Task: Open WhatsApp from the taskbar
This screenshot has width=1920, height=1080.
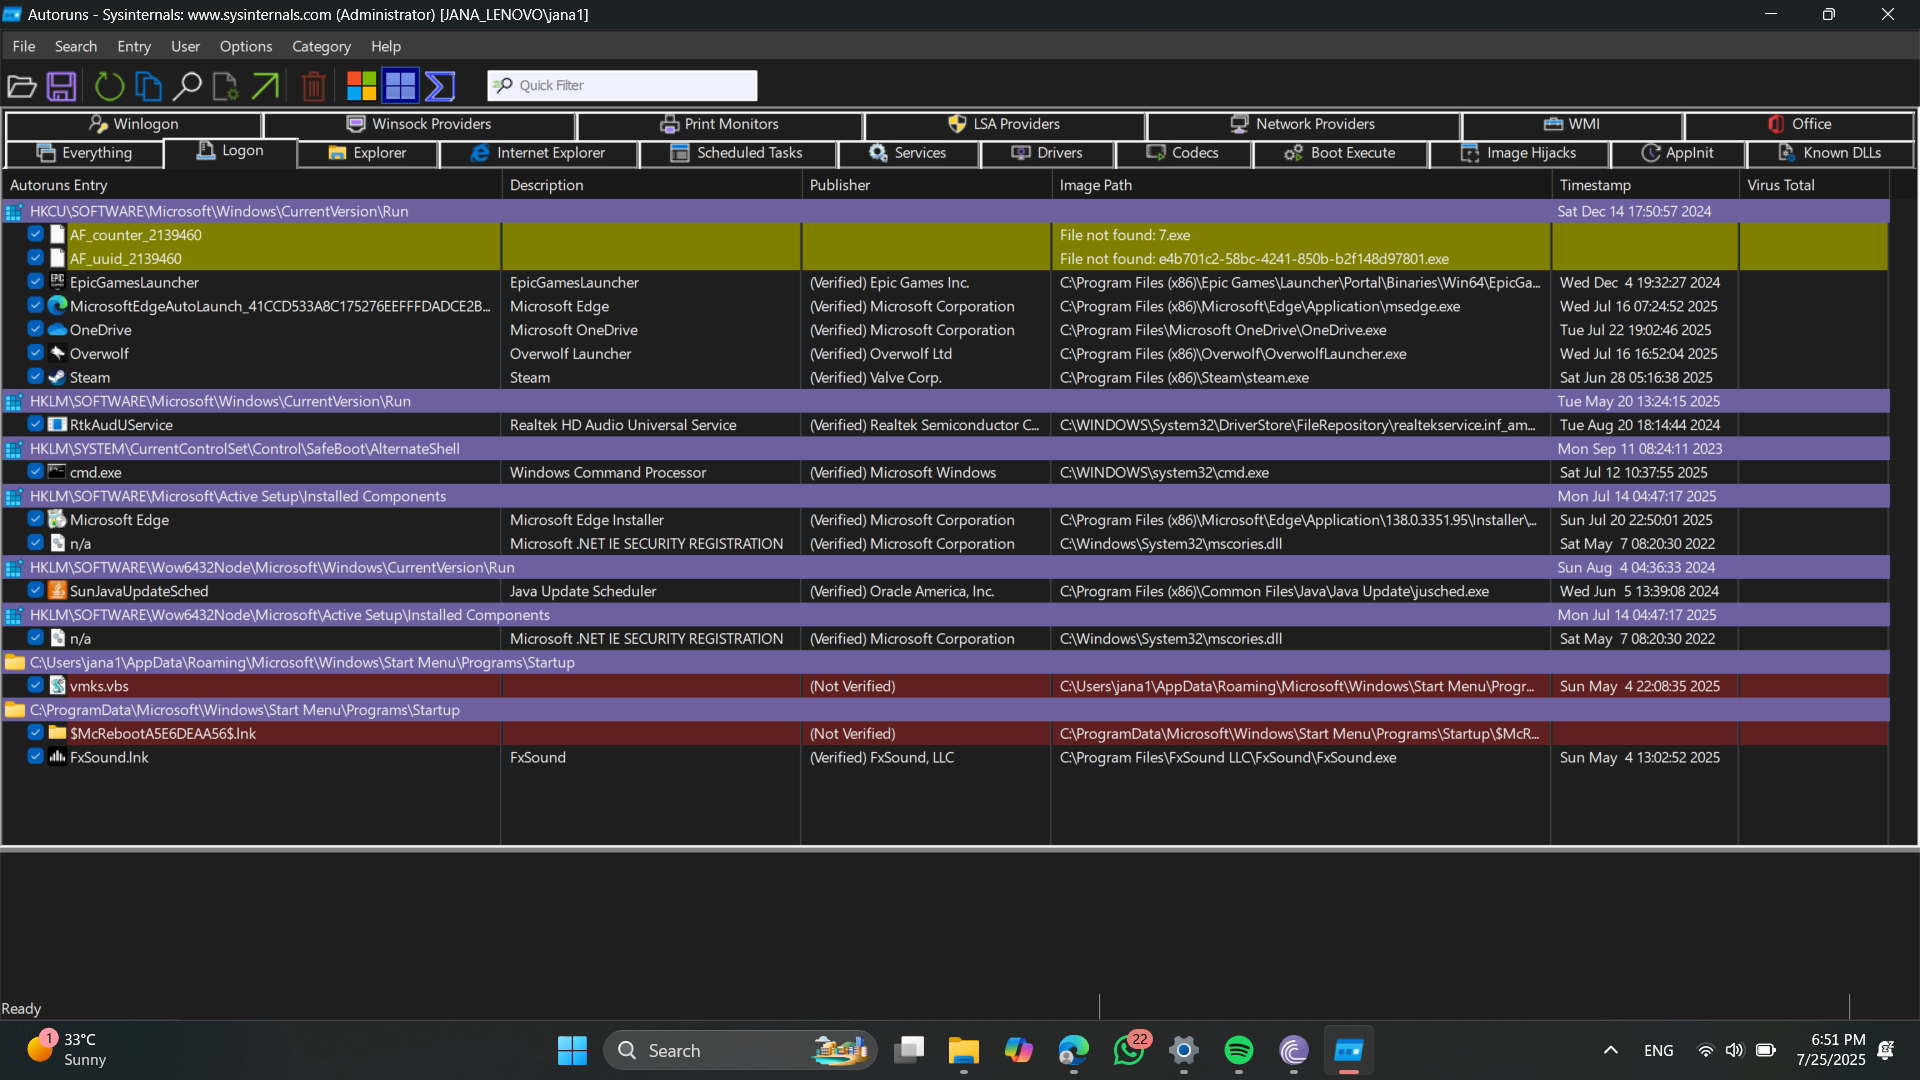Action: click(x=1129, y=1050)
